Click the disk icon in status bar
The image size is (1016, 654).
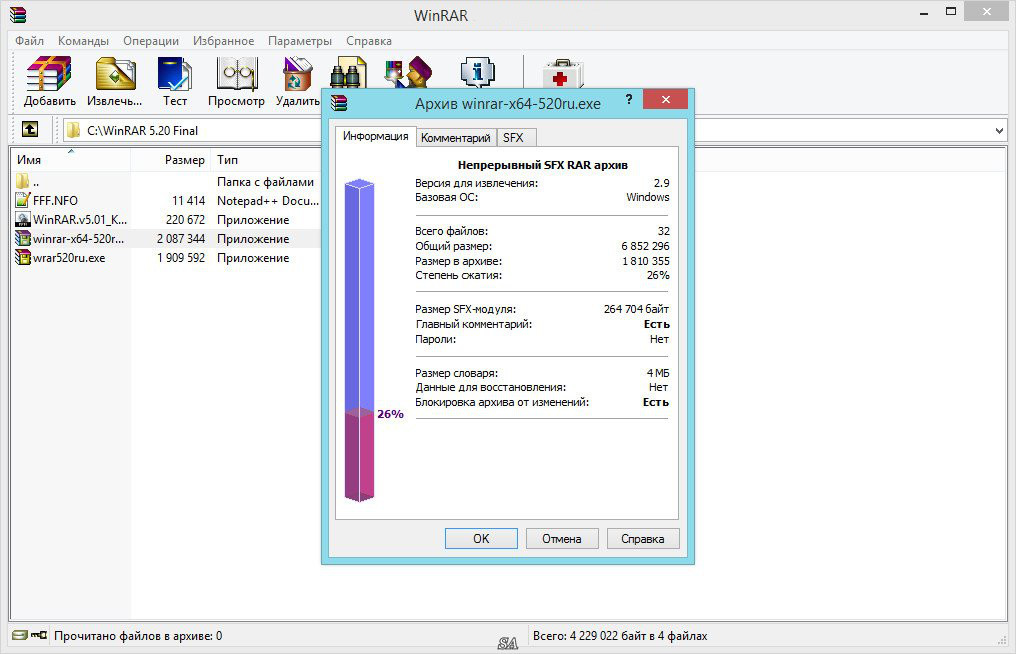click(x=19, y=635)
